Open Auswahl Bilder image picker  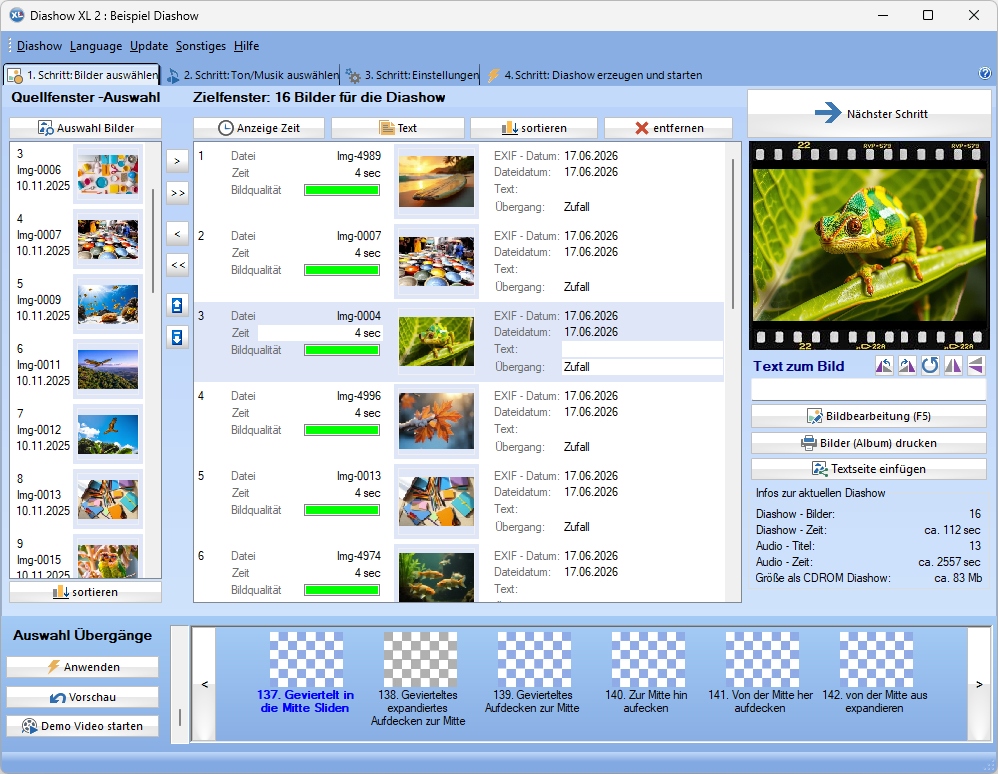tap(85, 128)
